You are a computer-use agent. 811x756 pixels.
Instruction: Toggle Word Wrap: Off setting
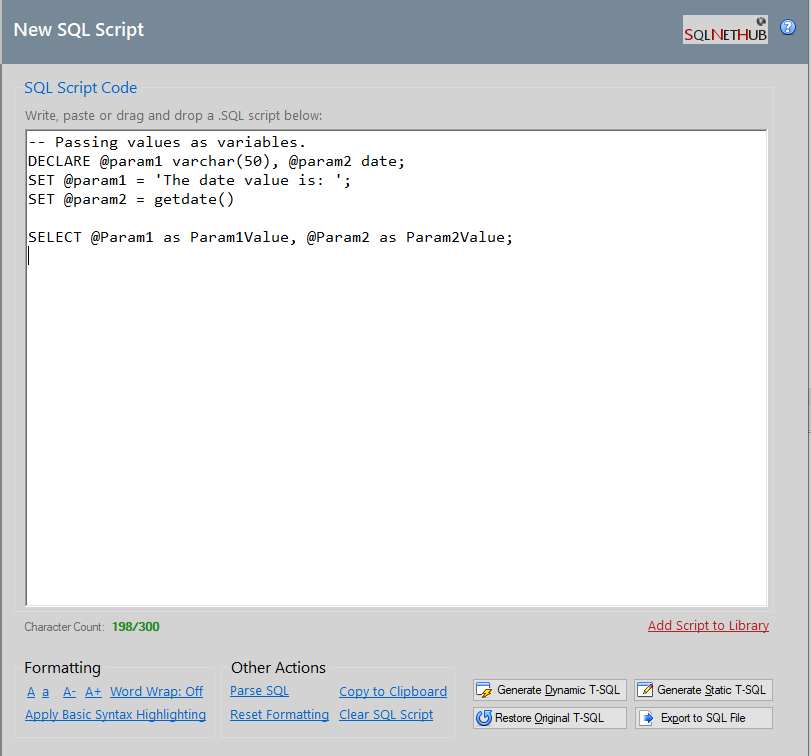[156, 691]
